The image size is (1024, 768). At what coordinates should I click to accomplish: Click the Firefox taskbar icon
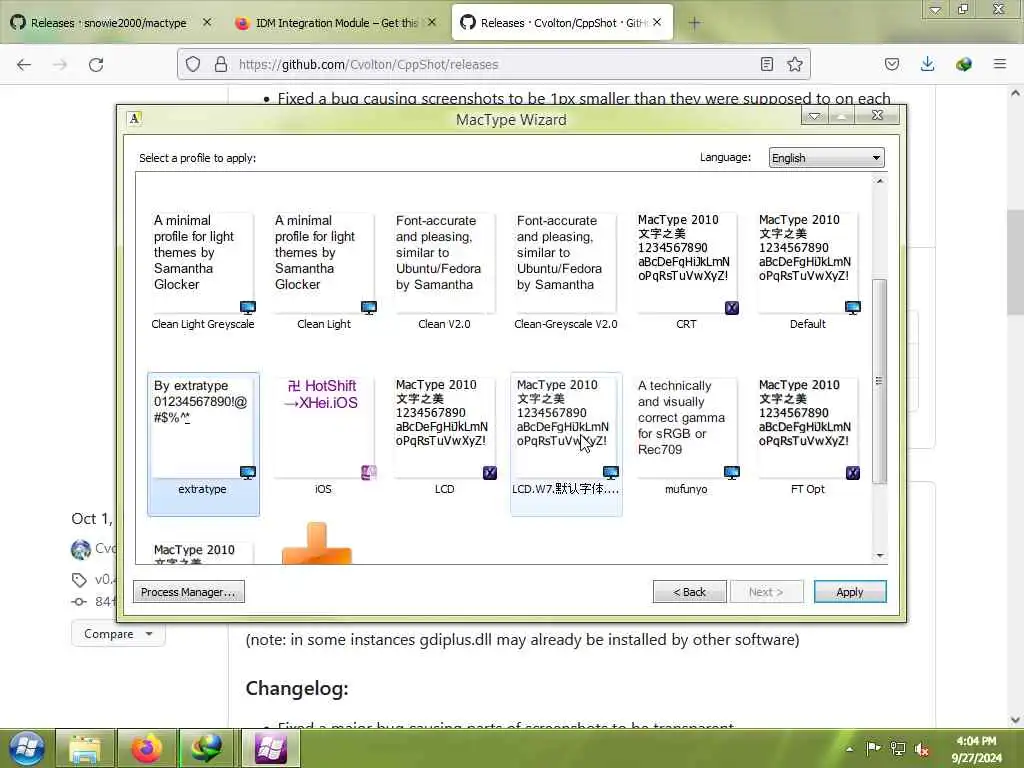(x=147, y=748)
